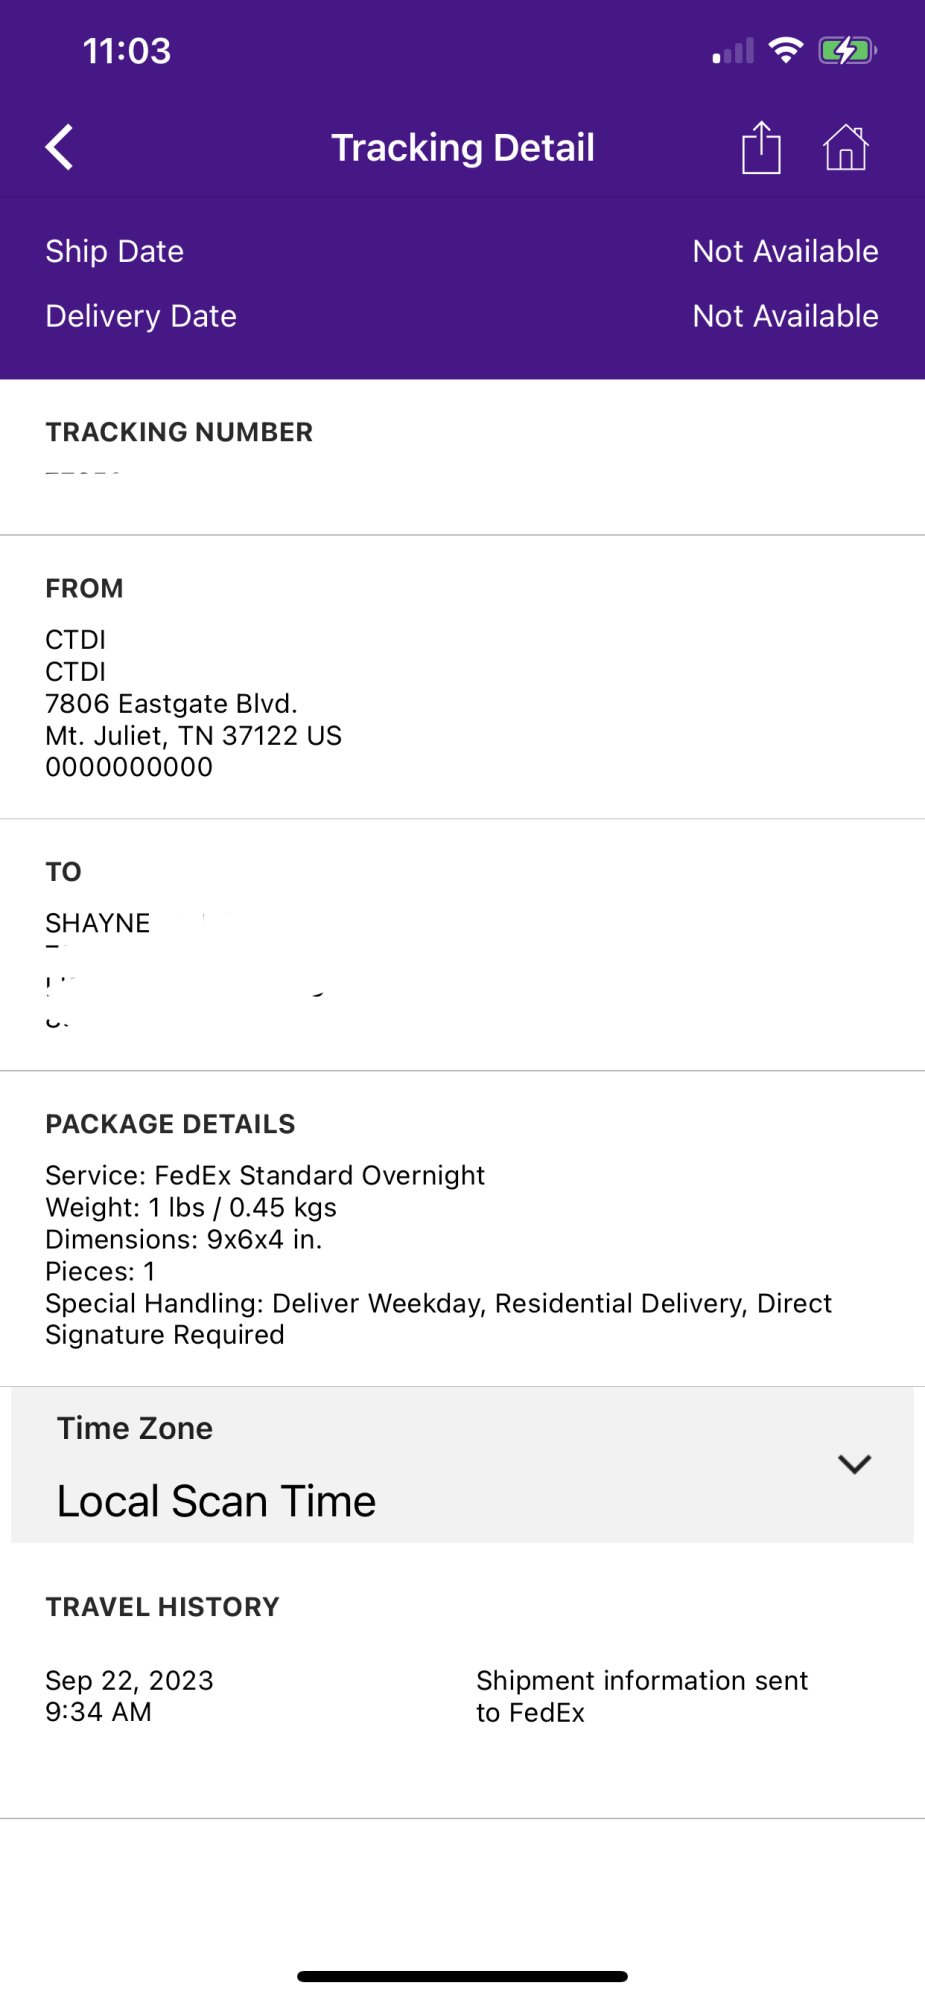Tap the Tracking Detail title
925x2000 pixels.
pos(463,148)
